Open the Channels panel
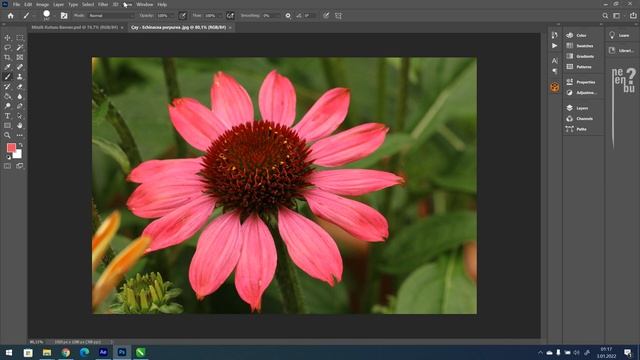The width and height of the screenshot is (640, 360). pyautogui.click(x=580, y=119)
